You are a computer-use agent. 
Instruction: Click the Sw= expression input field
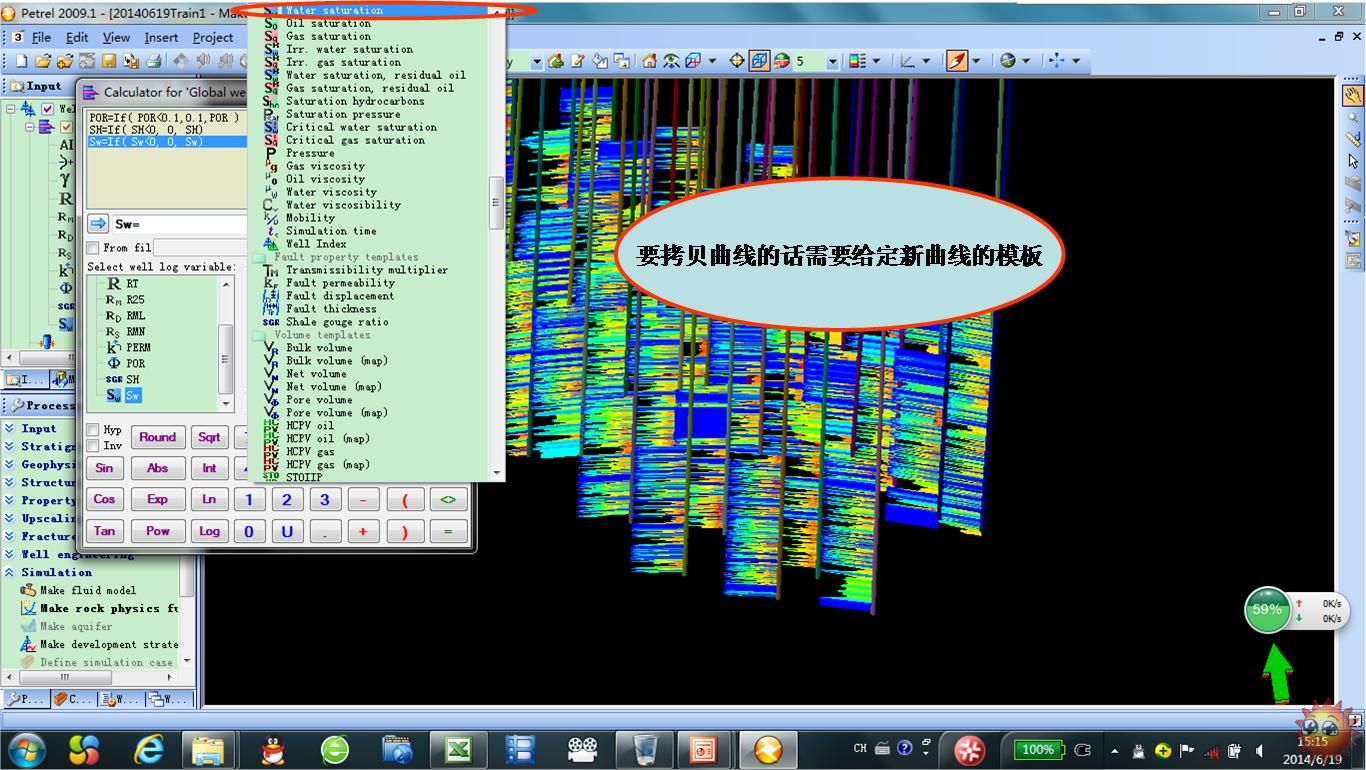point(179,224)
